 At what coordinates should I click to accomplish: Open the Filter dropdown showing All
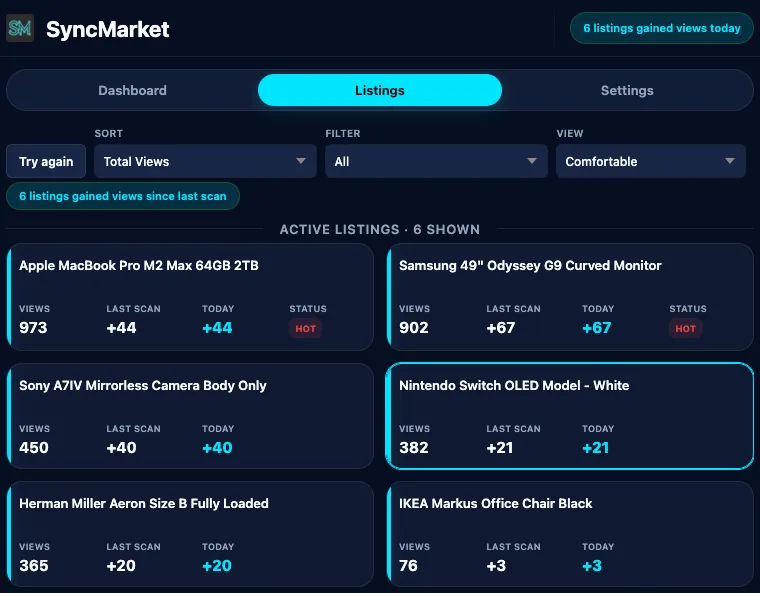tap(436, 161)
